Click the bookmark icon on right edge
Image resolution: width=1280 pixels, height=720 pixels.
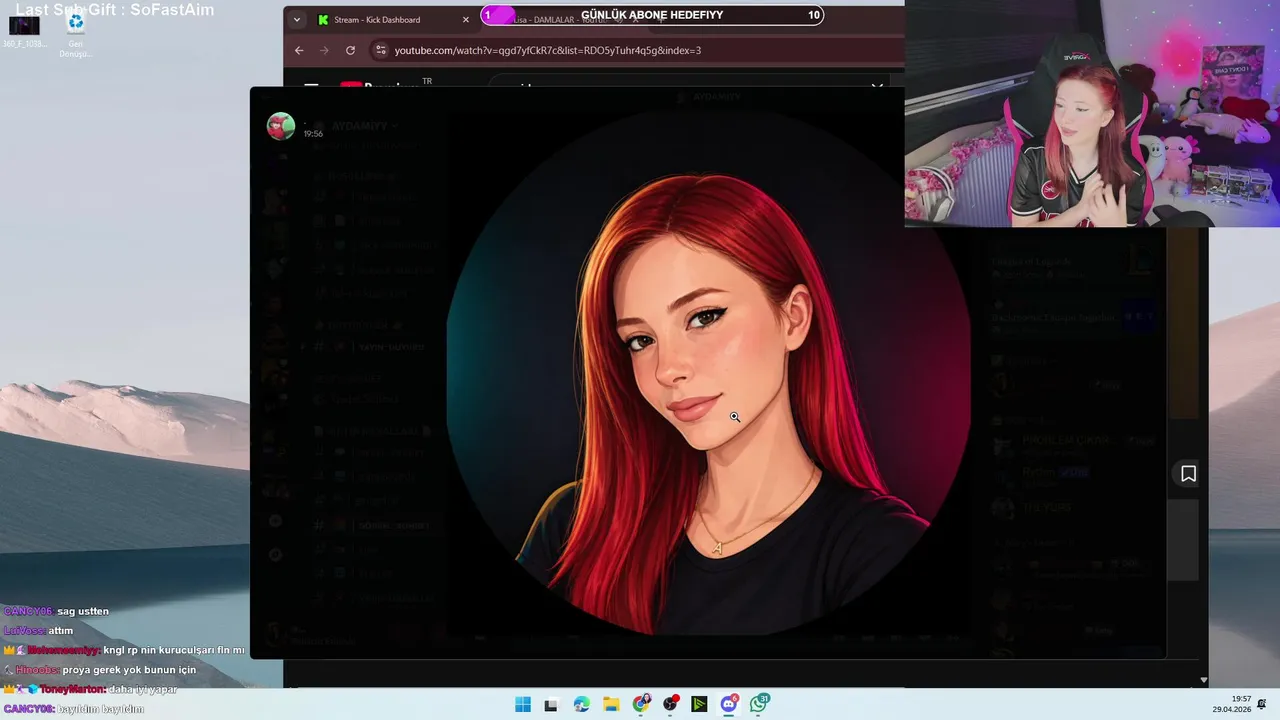pos(1188,474)
